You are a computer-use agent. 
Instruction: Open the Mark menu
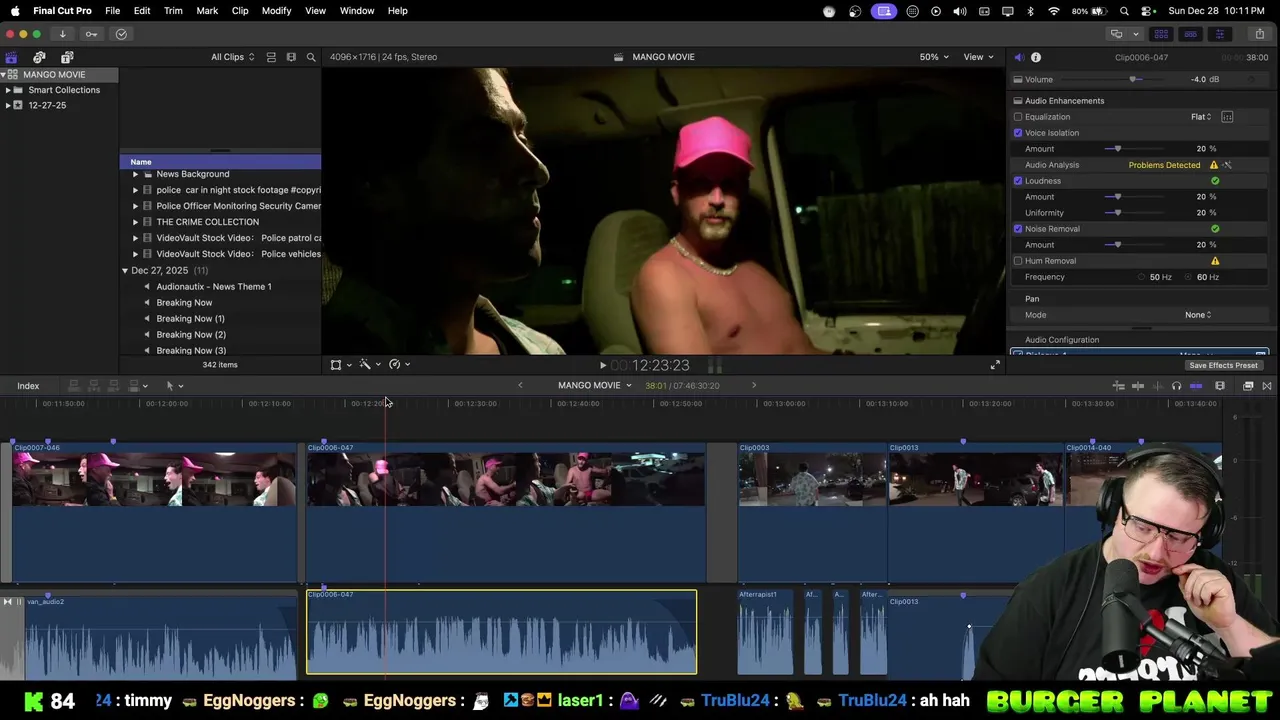pos(207,11)
